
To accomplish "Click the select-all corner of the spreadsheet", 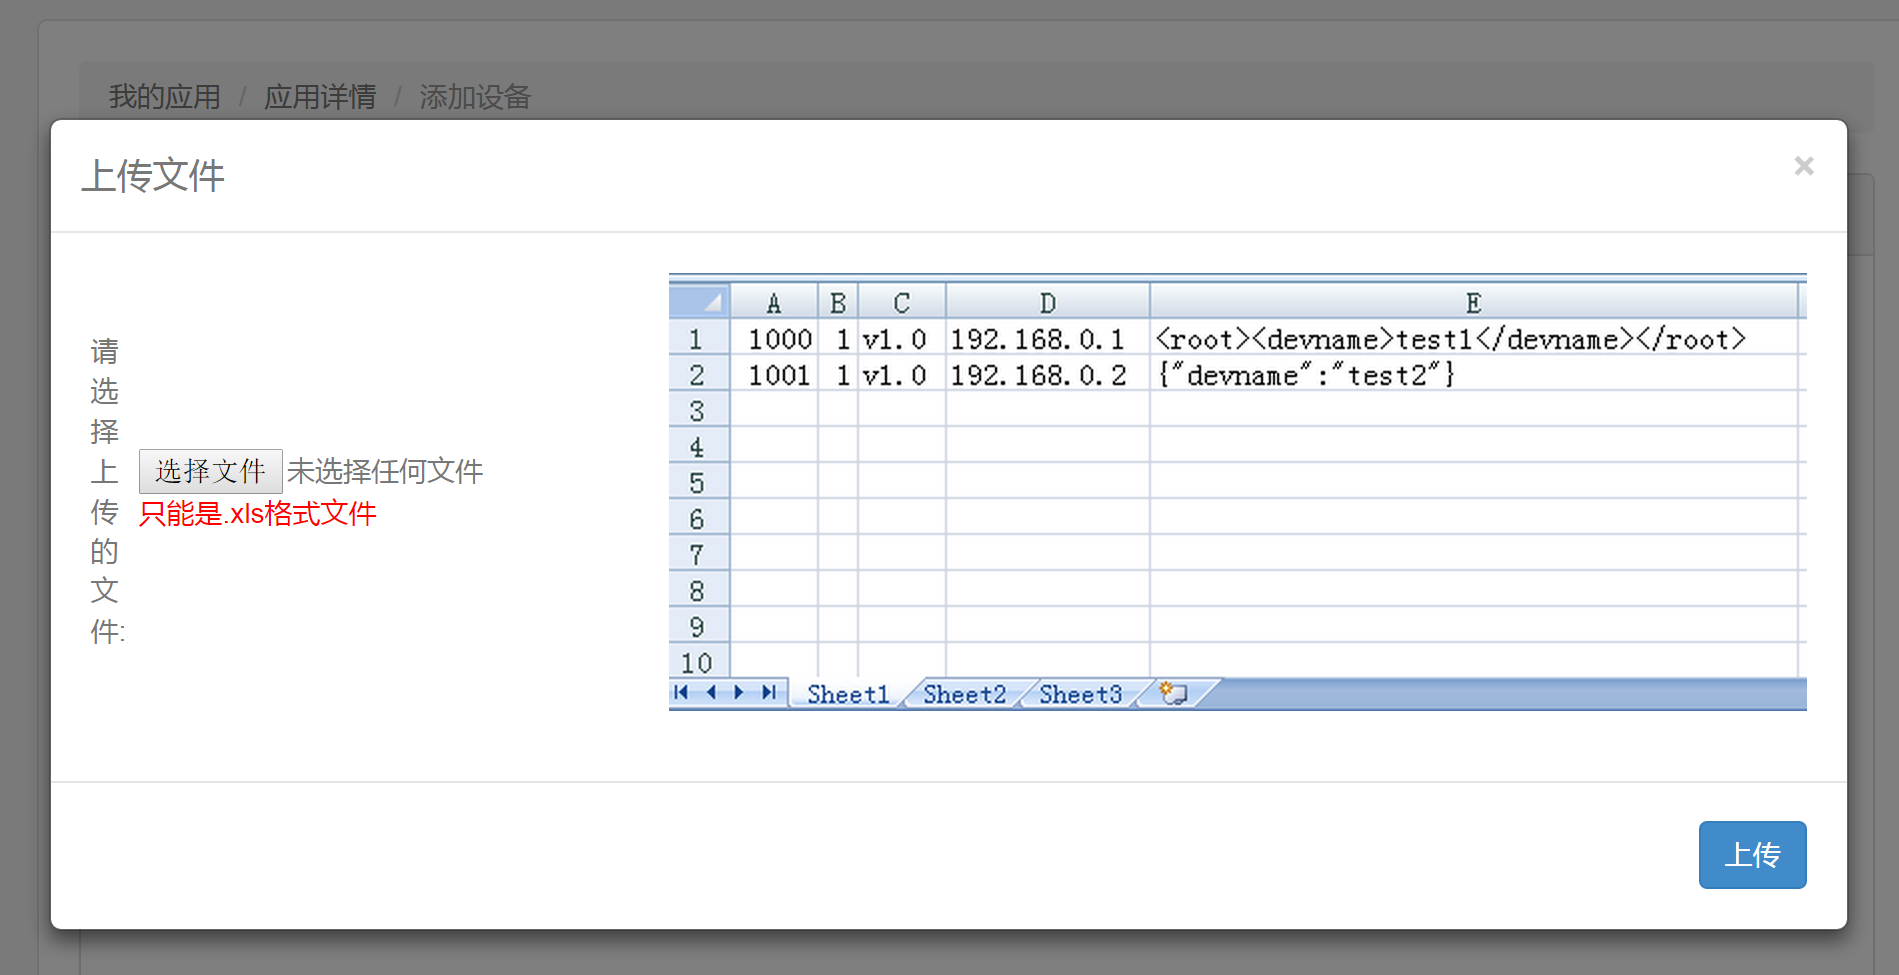I will (x=700, y=302).
